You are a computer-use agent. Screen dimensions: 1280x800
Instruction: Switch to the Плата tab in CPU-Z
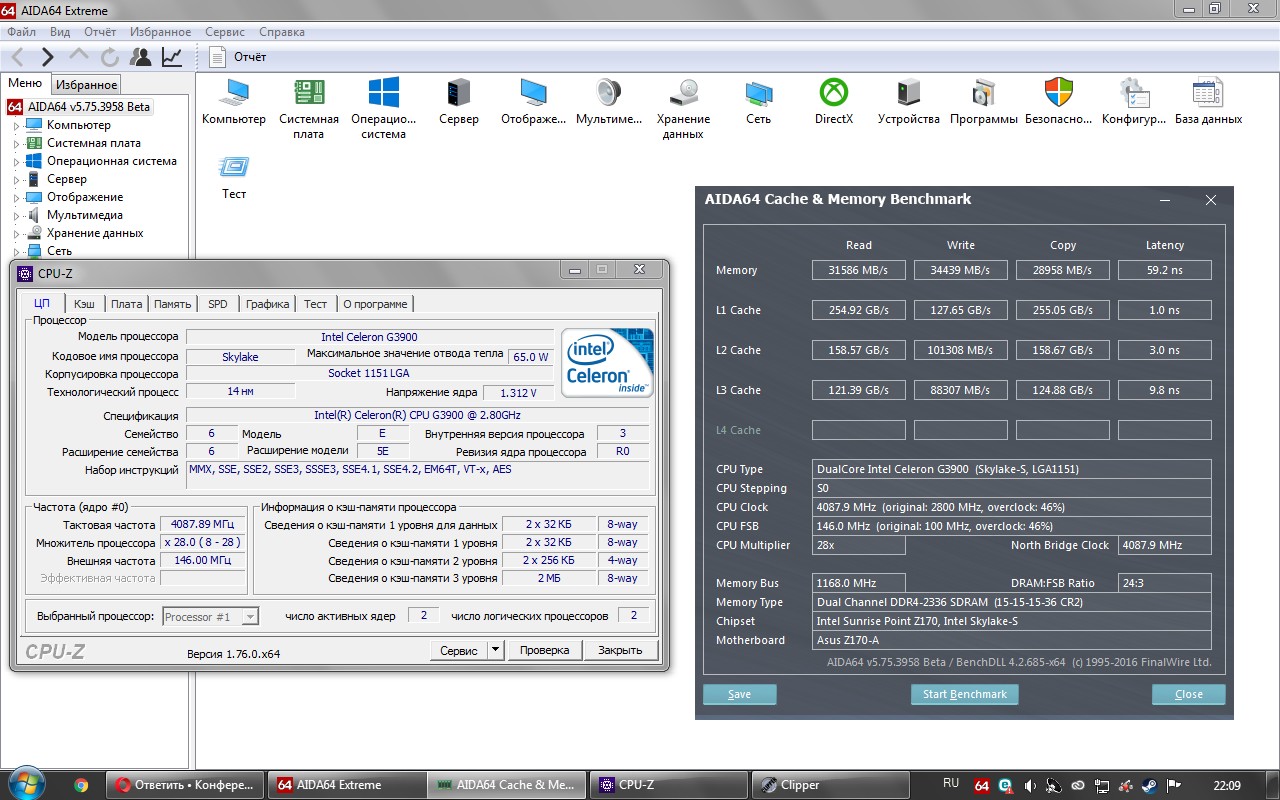[126, 304]
